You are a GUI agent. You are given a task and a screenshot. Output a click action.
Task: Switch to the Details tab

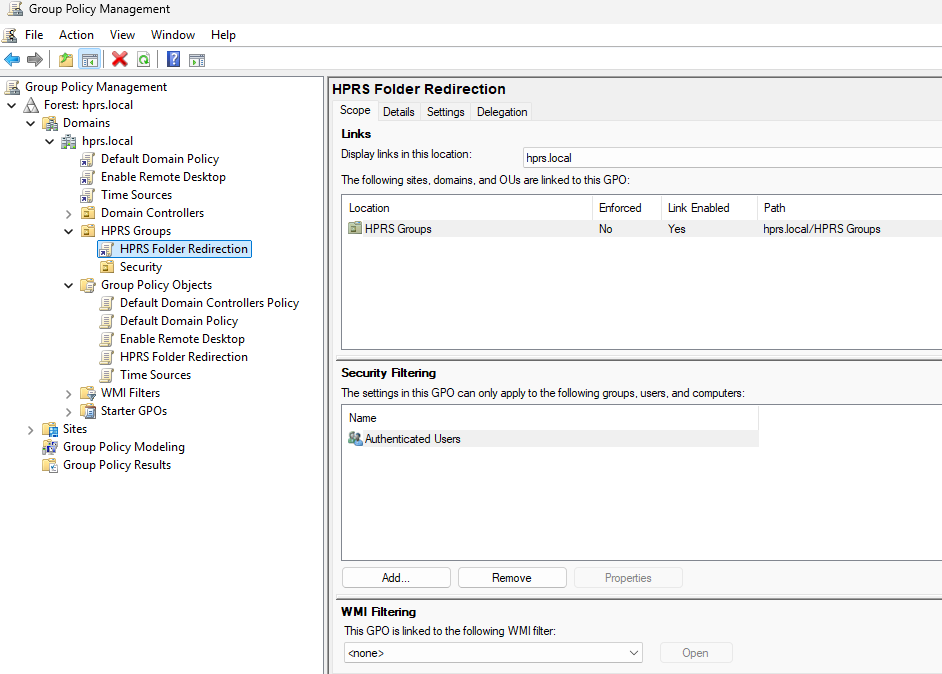399,112
